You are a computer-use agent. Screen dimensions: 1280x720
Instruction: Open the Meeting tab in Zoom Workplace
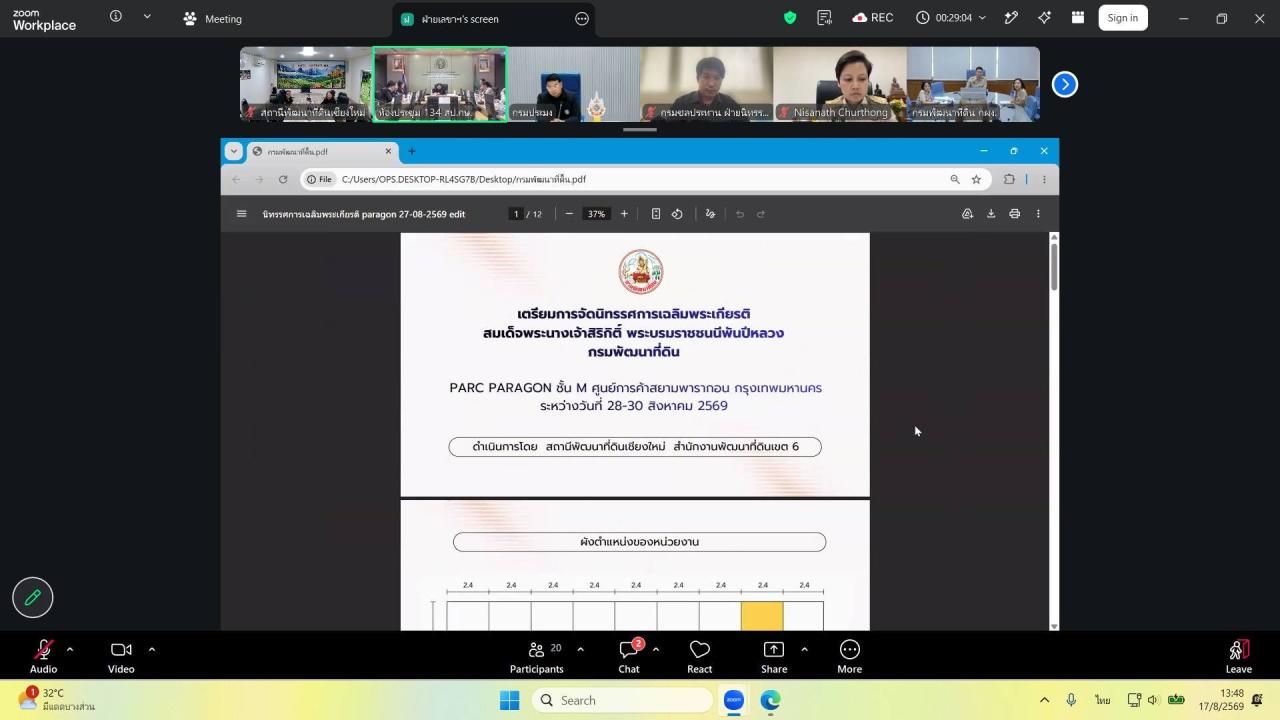coord(213,18)
